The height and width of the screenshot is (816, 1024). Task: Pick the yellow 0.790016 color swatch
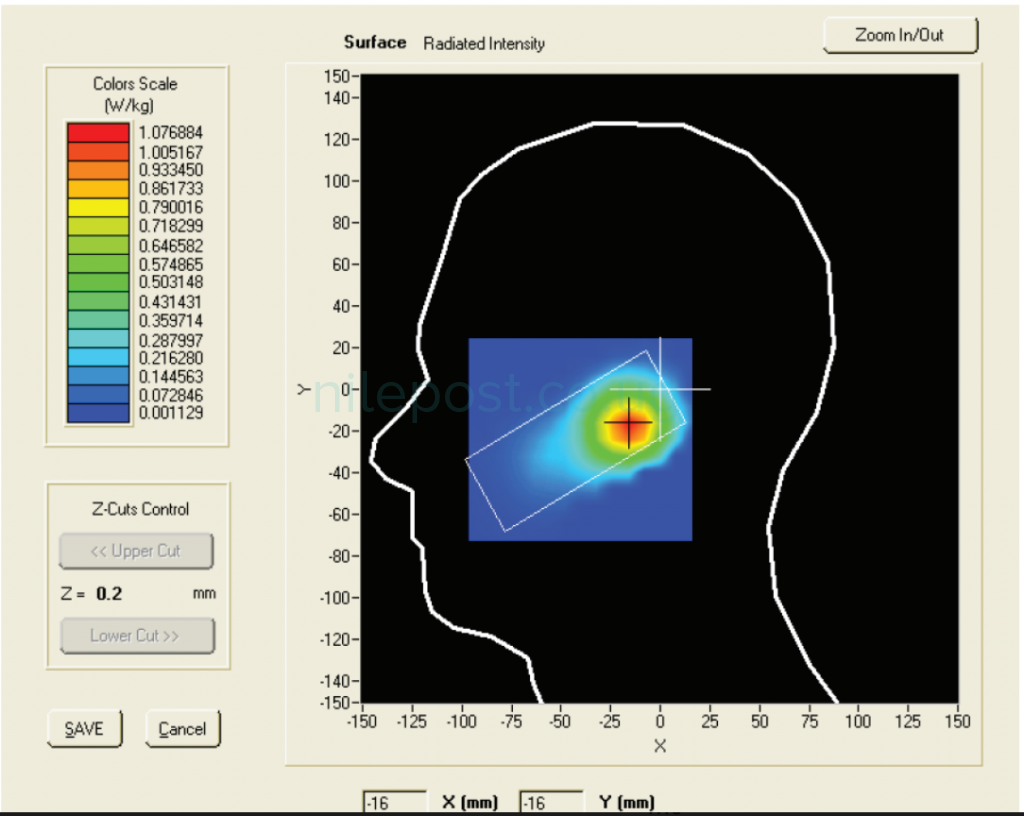pyautogui.click(x=98, y=207)
